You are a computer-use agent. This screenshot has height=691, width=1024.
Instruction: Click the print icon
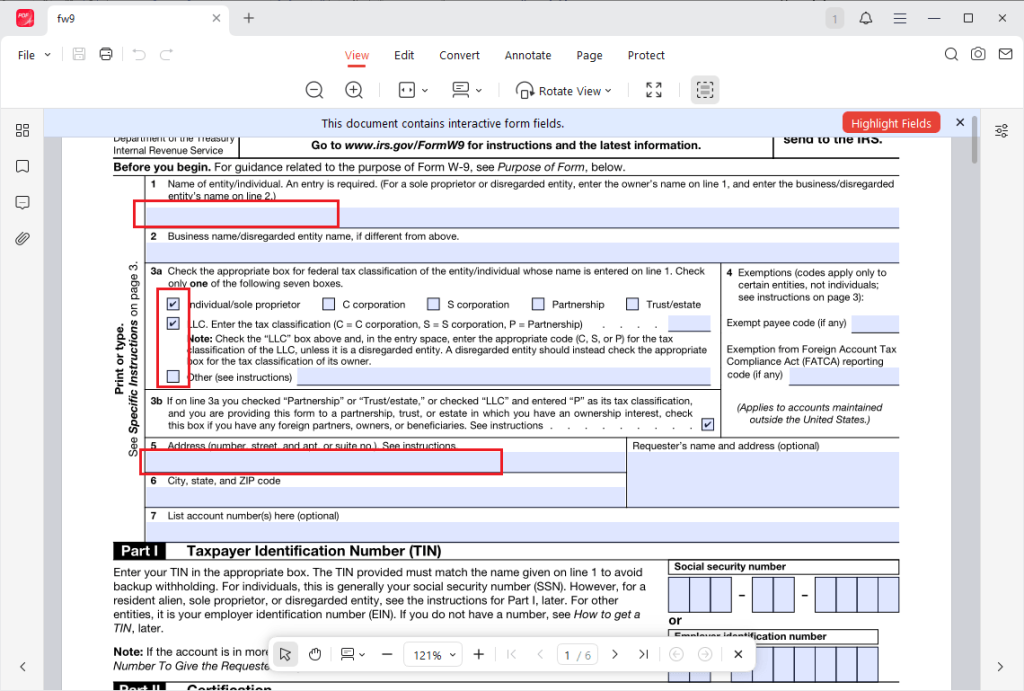click(106, 55)
